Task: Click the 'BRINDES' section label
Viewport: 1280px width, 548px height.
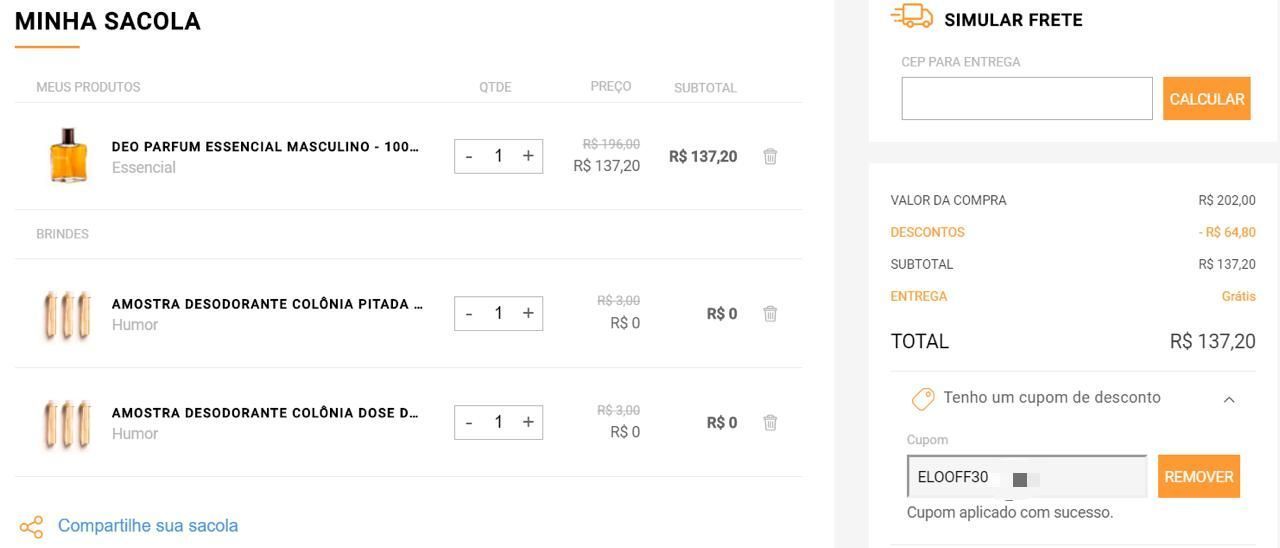Action: coord(62,234)
